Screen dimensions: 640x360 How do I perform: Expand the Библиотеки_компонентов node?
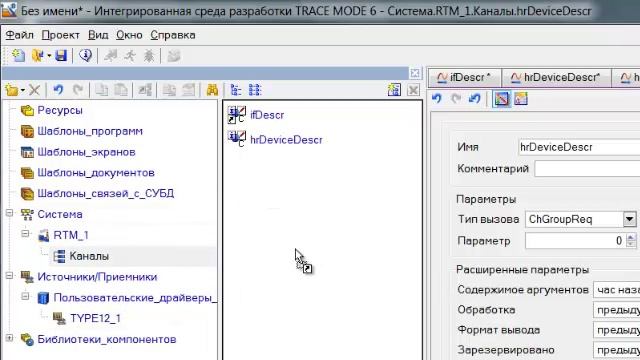(9, 338)
